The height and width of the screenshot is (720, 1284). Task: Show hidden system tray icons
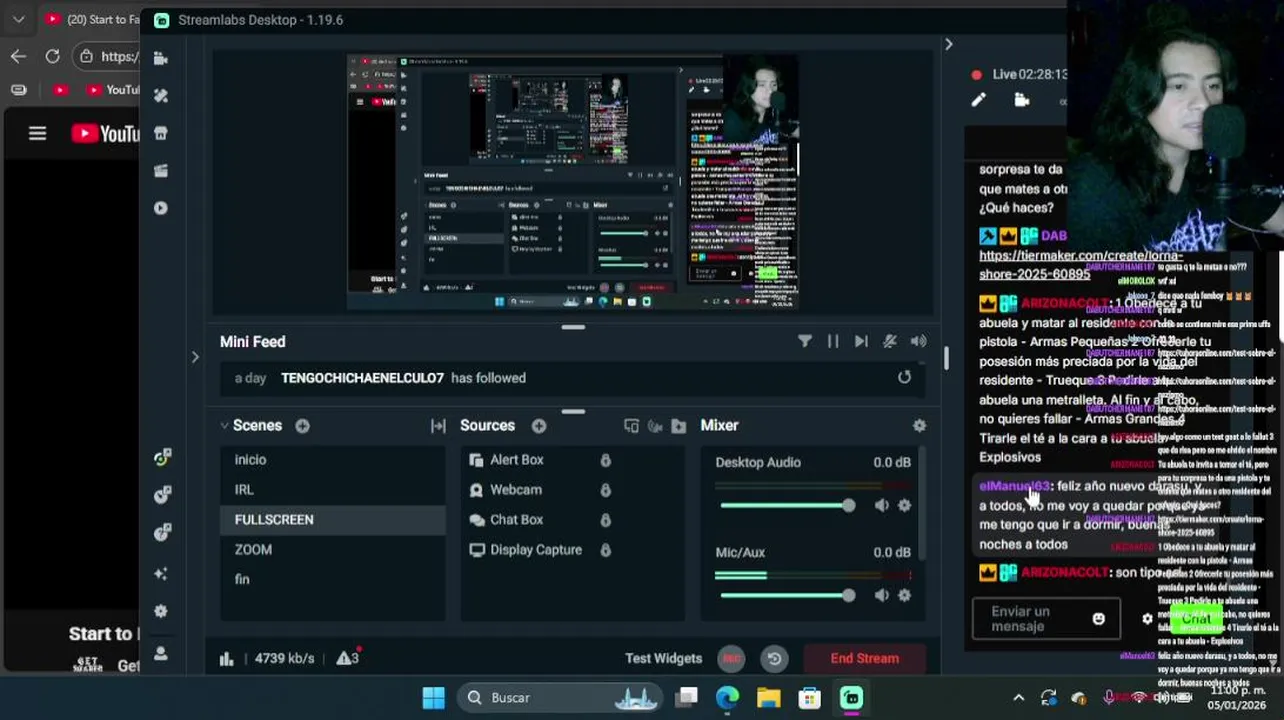(1018, 698)
